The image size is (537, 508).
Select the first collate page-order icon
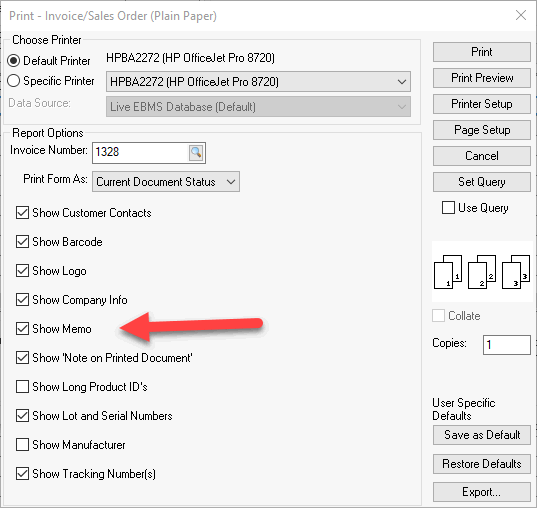click(448, 272)
